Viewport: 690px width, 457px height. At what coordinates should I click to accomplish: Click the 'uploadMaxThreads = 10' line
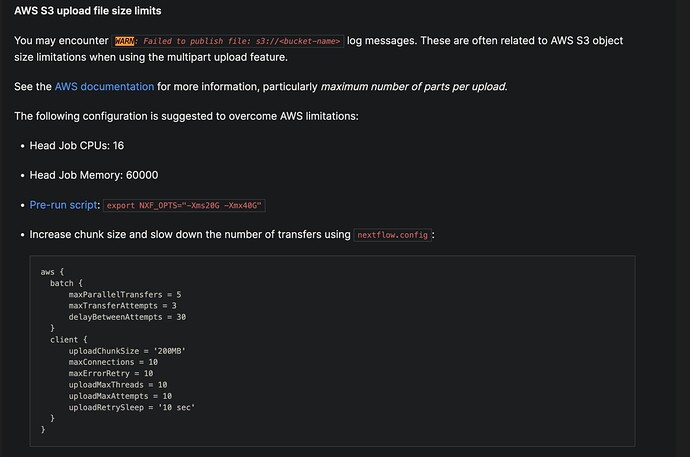117,384
